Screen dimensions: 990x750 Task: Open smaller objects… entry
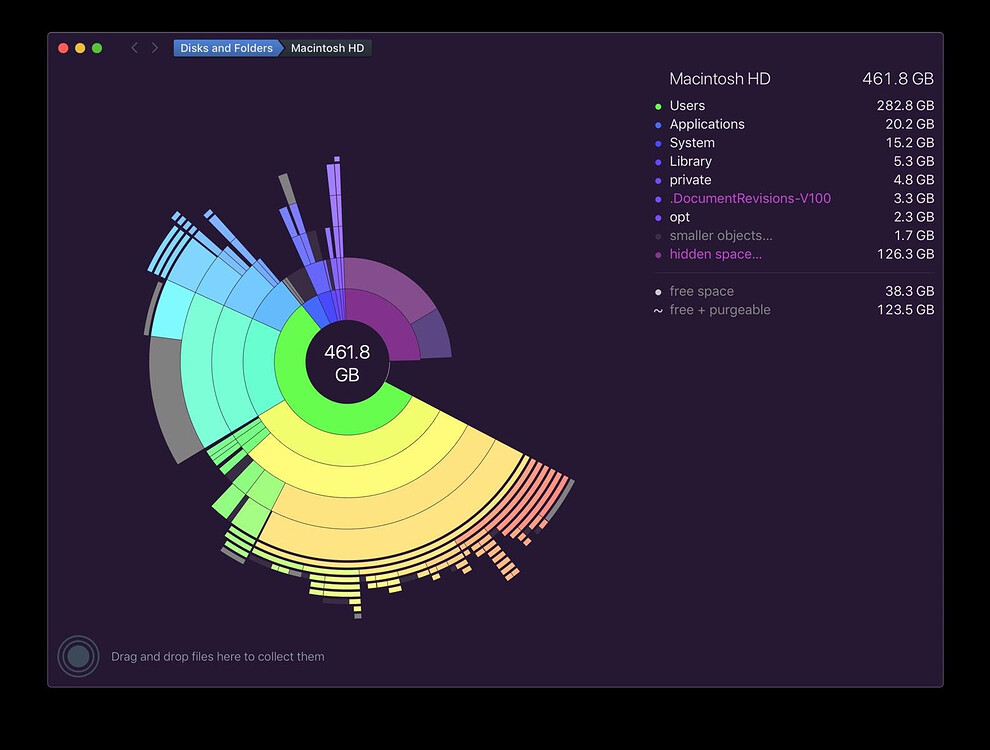coord(794,235)
